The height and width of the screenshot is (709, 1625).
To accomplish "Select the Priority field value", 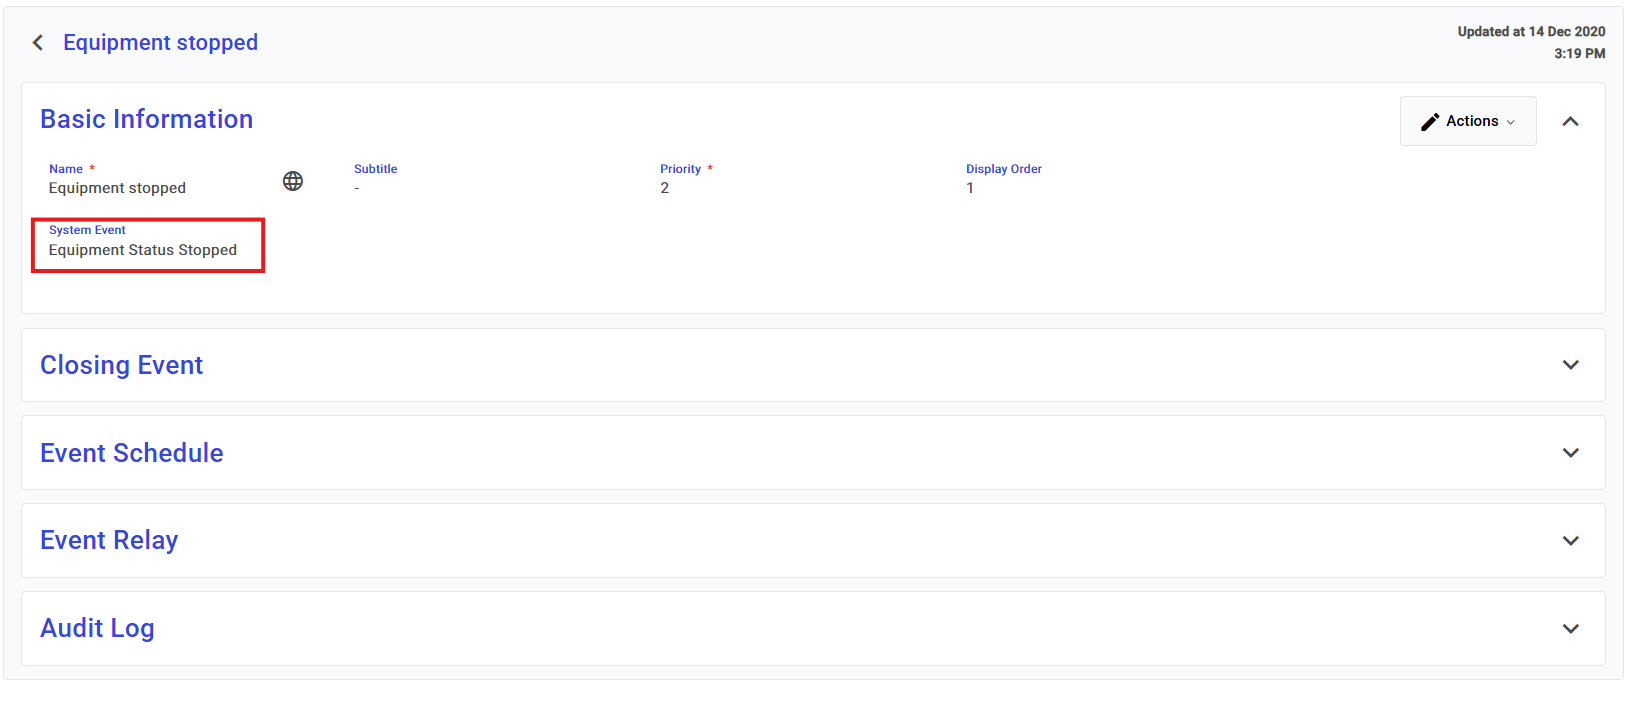I will tap(664, 188).
